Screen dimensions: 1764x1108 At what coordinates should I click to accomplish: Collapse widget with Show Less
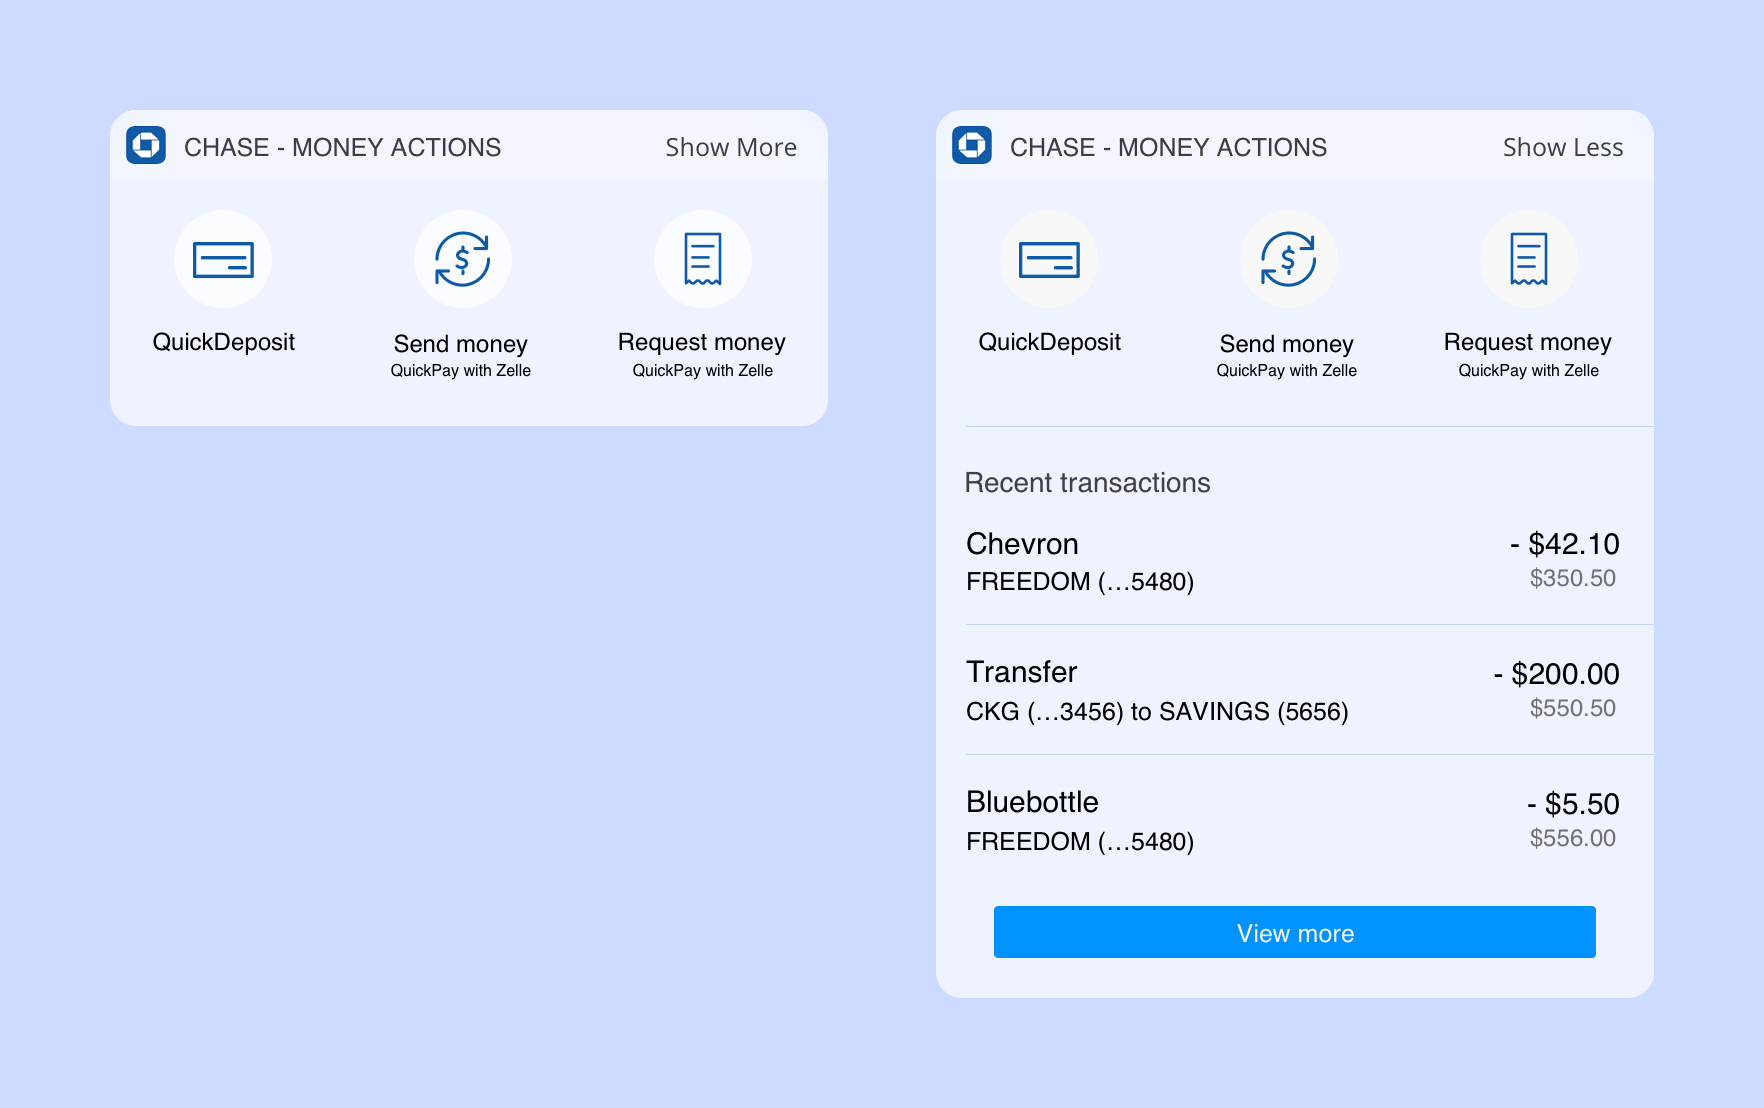point(1563,147)
